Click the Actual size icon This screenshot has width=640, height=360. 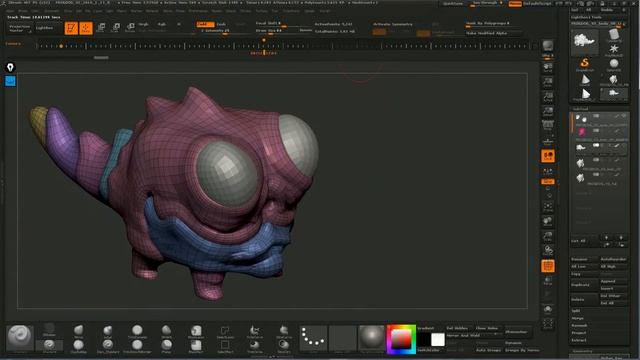tap(548, 97)
